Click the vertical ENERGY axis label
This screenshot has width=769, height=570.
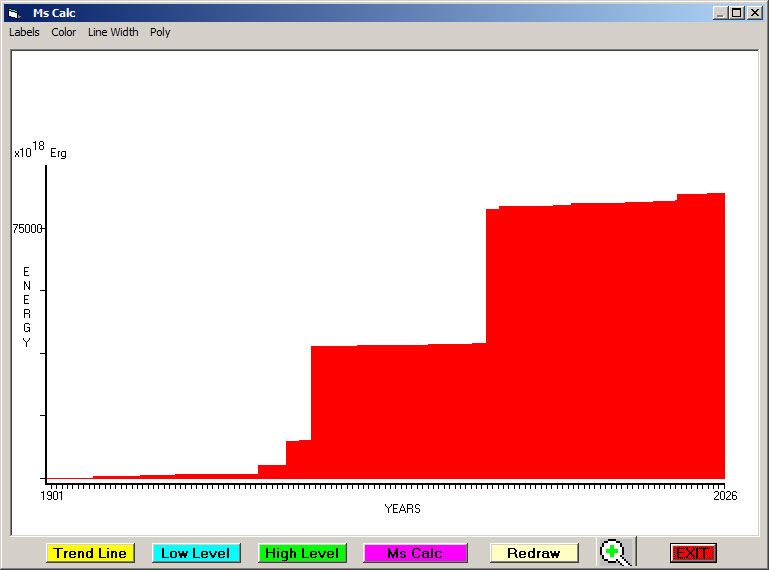27,307
